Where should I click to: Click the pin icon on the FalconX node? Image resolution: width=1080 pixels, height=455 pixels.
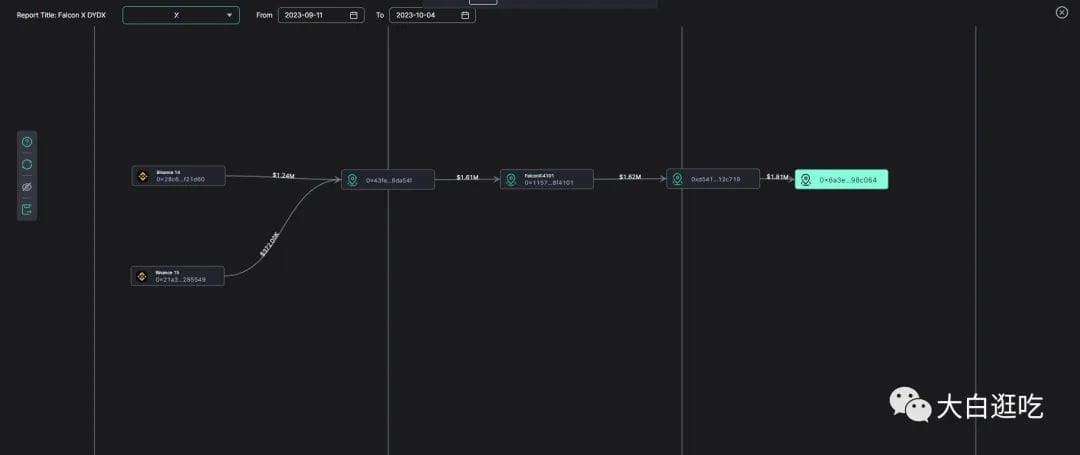[x=511, y=180]
